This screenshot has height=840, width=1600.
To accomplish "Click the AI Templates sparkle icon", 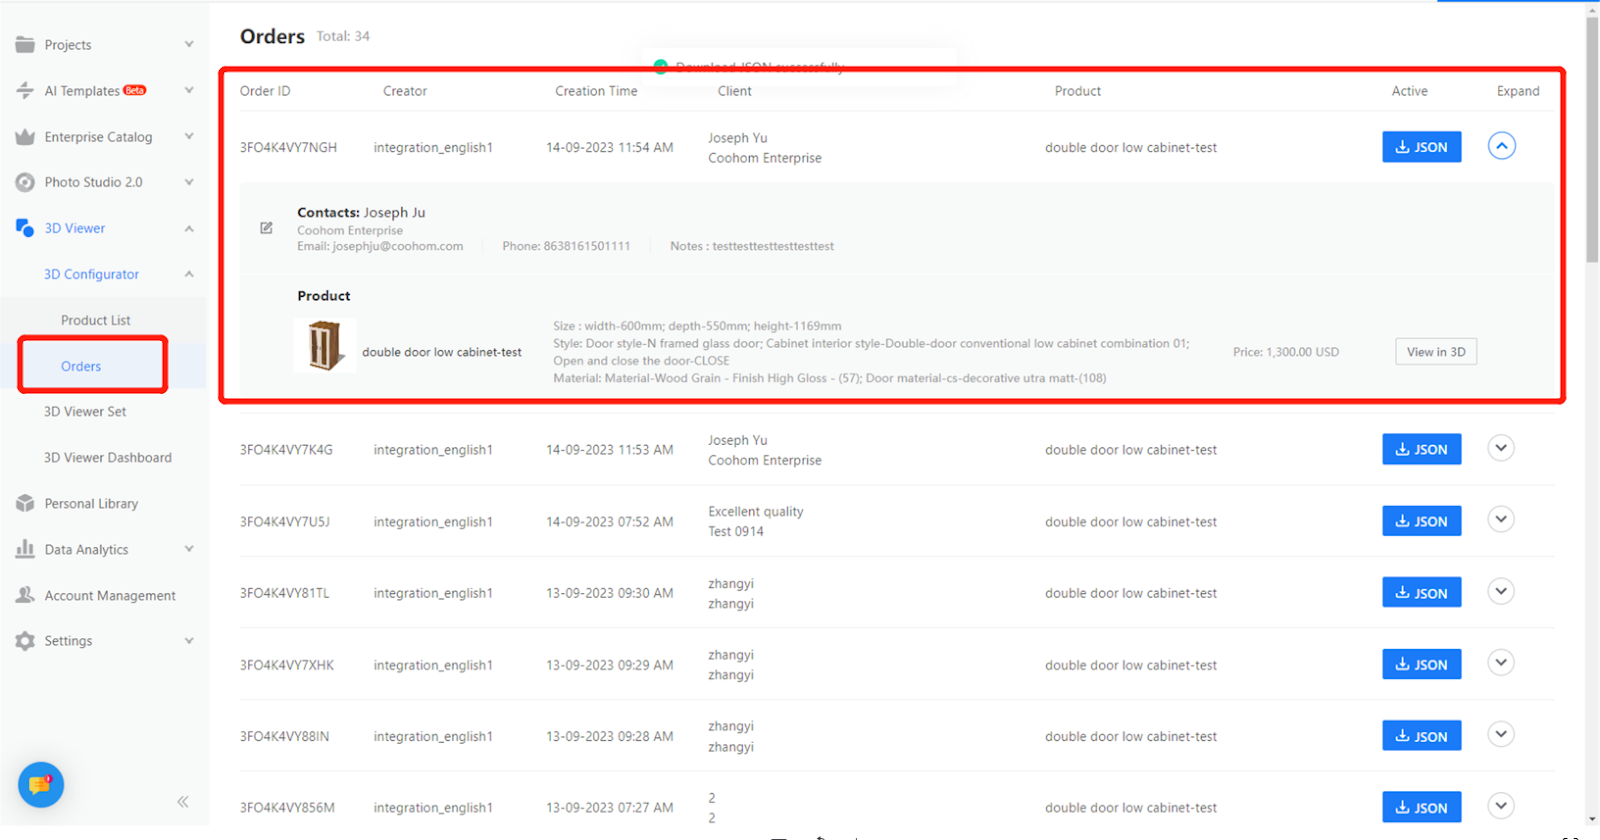I will point(25,91).
